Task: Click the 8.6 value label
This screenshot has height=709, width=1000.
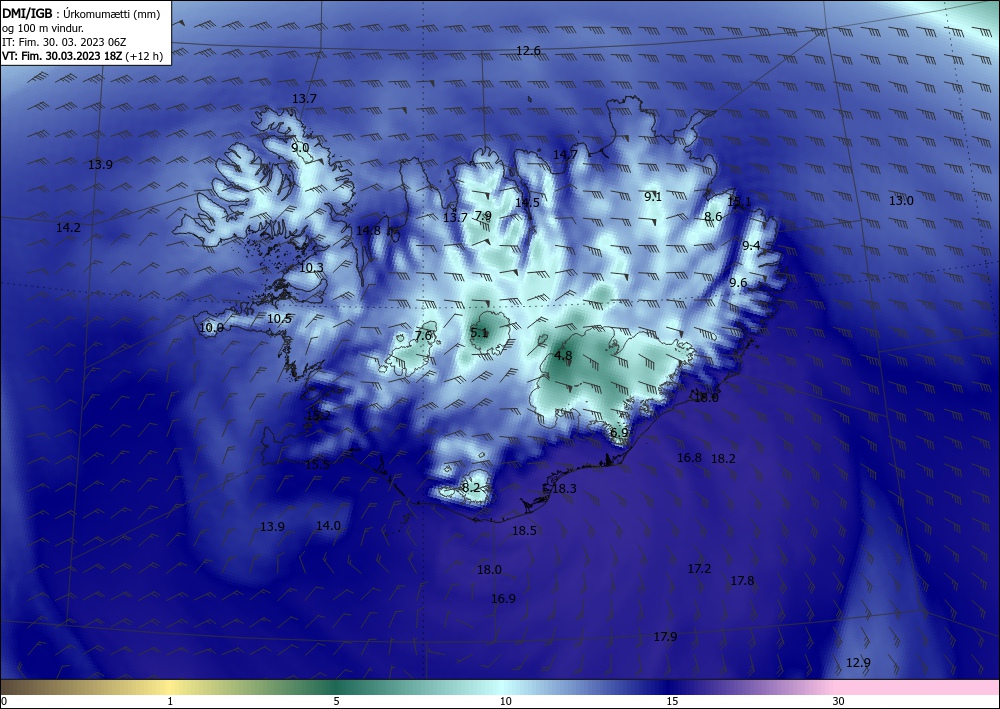Action: 713,217
